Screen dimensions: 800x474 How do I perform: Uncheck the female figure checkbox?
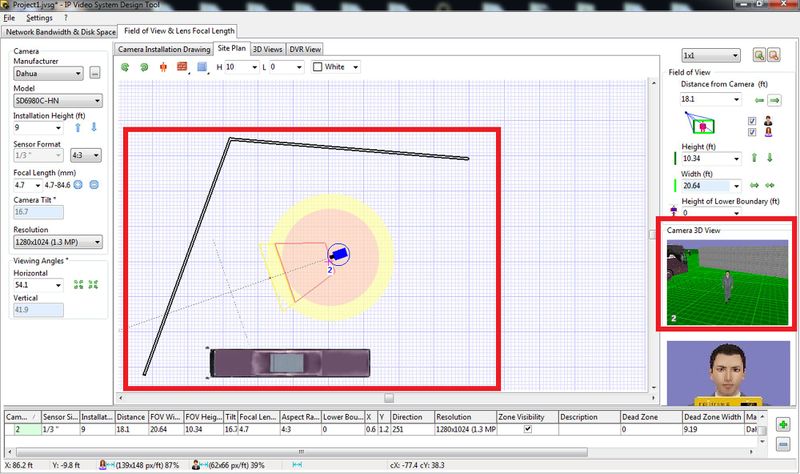753,132
